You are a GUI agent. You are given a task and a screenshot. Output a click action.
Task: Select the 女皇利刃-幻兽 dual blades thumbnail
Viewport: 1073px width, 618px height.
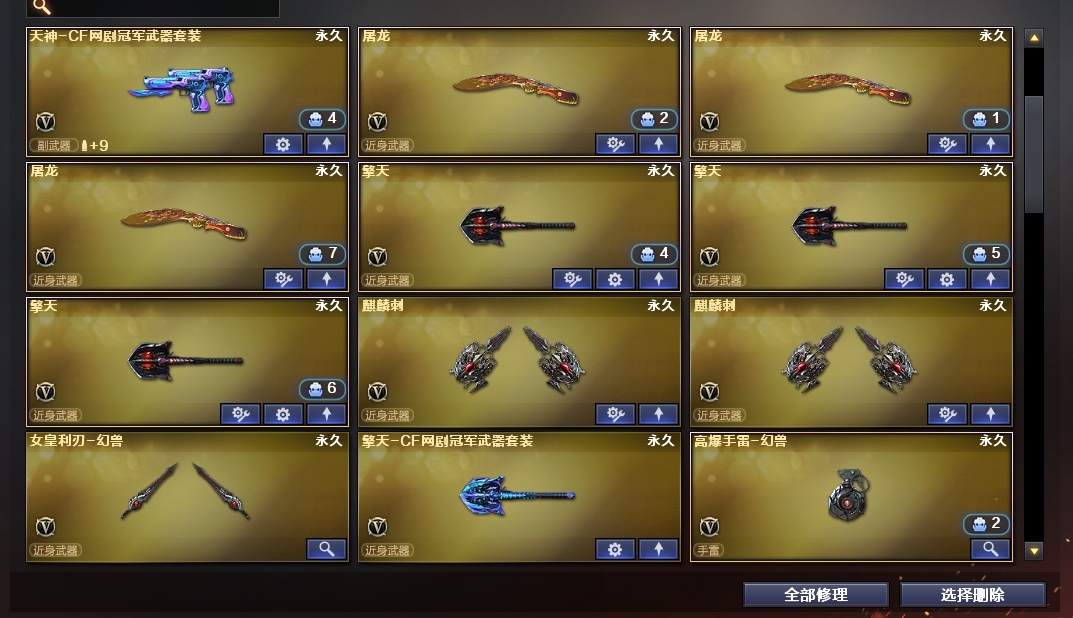185,491
